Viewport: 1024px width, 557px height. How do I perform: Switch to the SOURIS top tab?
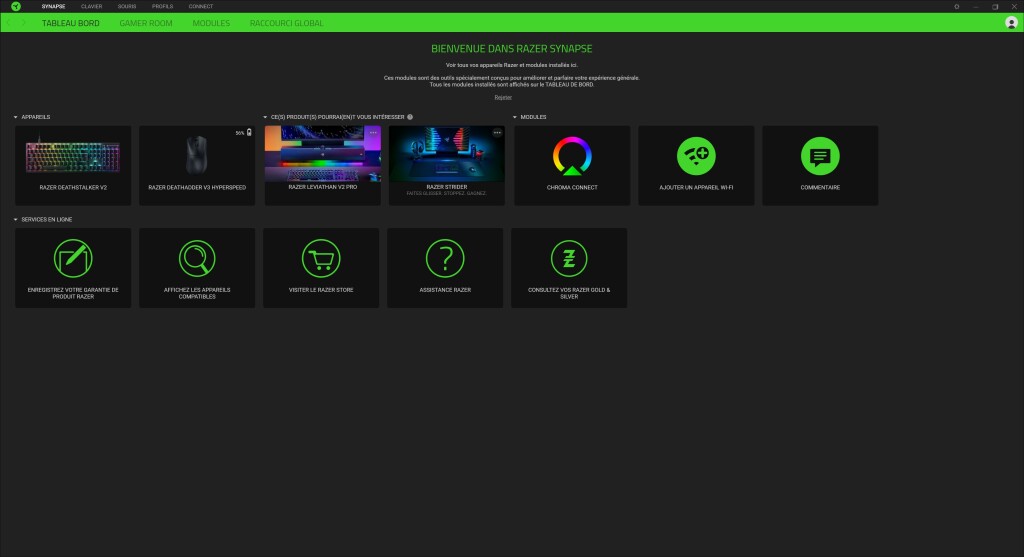127,7
